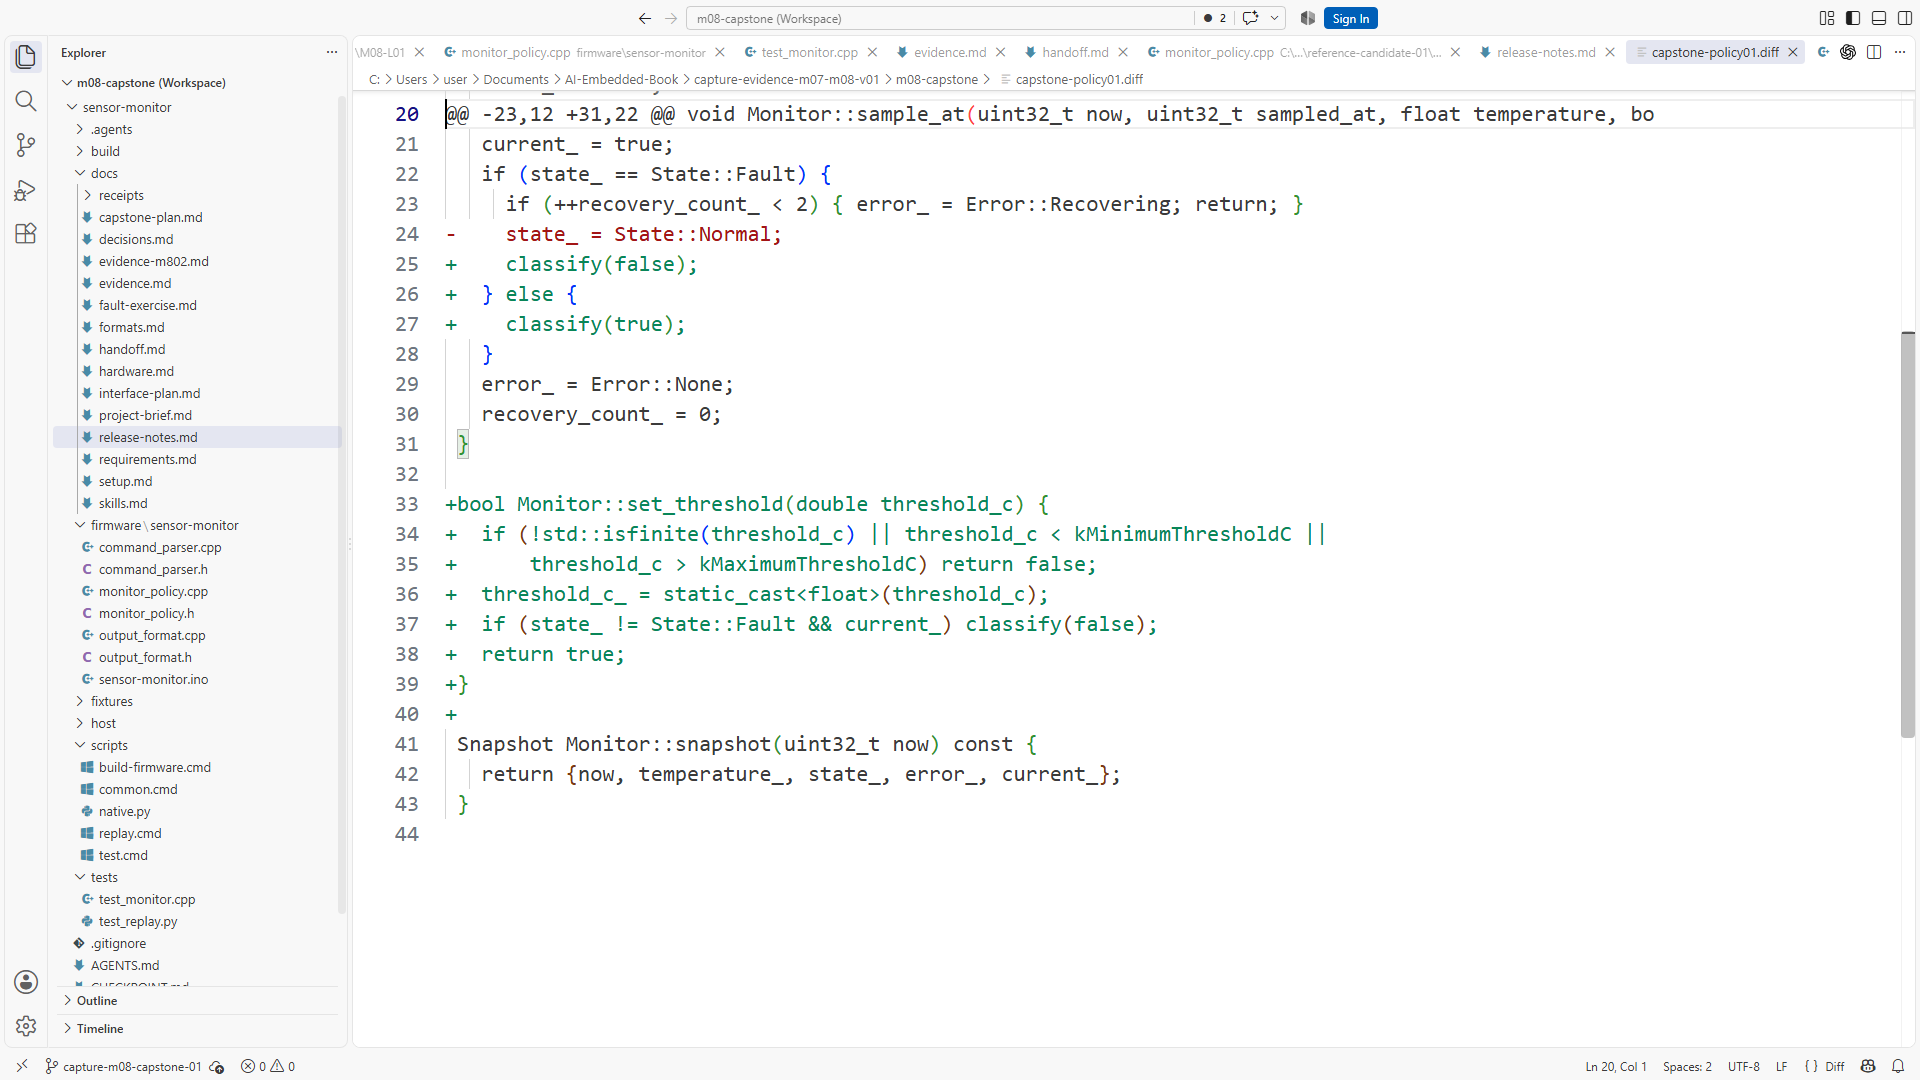Open the Run and Debug view
Image resolution: width=1920 pixels, height=1080 pixels.
pyautogui.click(x=26, y=190)
